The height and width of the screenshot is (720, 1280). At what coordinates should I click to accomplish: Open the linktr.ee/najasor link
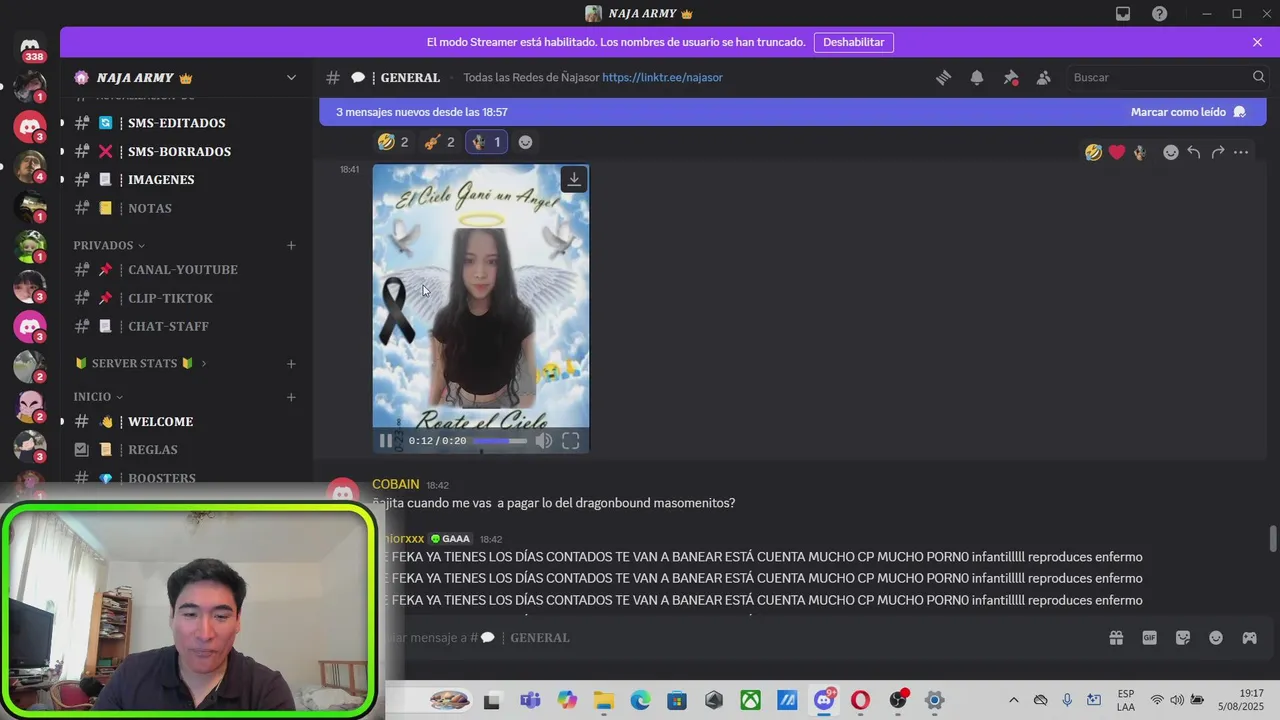tap(662, 77)
